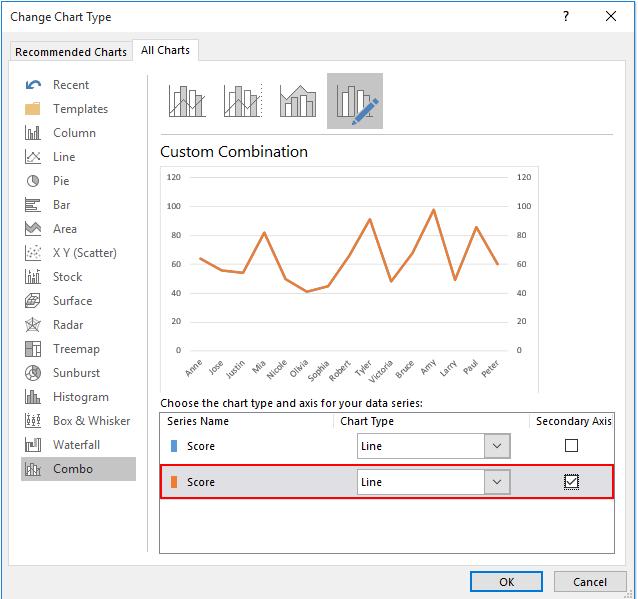Screen dimensions: 638x599
Task: Select the Templates category label
Action: (81, 109)
